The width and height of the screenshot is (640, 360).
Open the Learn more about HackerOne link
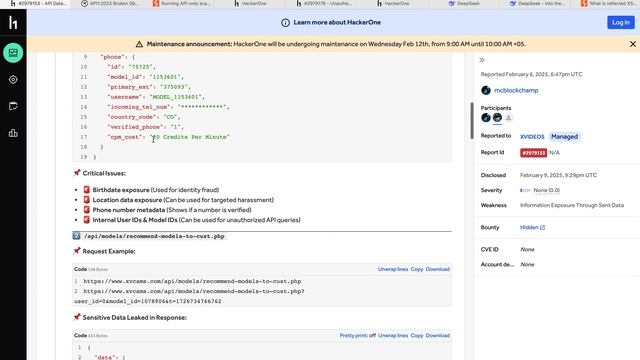coord(337,22)
